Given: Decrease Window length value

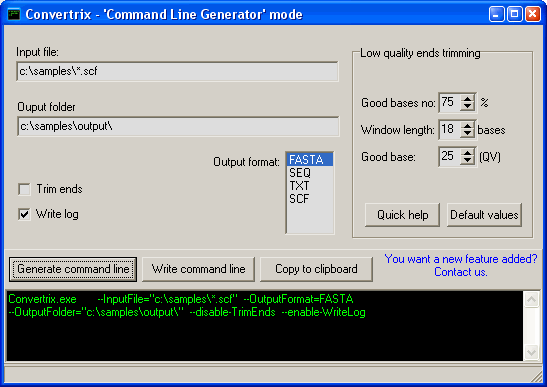Looking at the screenshot, I should coord(467,133).
